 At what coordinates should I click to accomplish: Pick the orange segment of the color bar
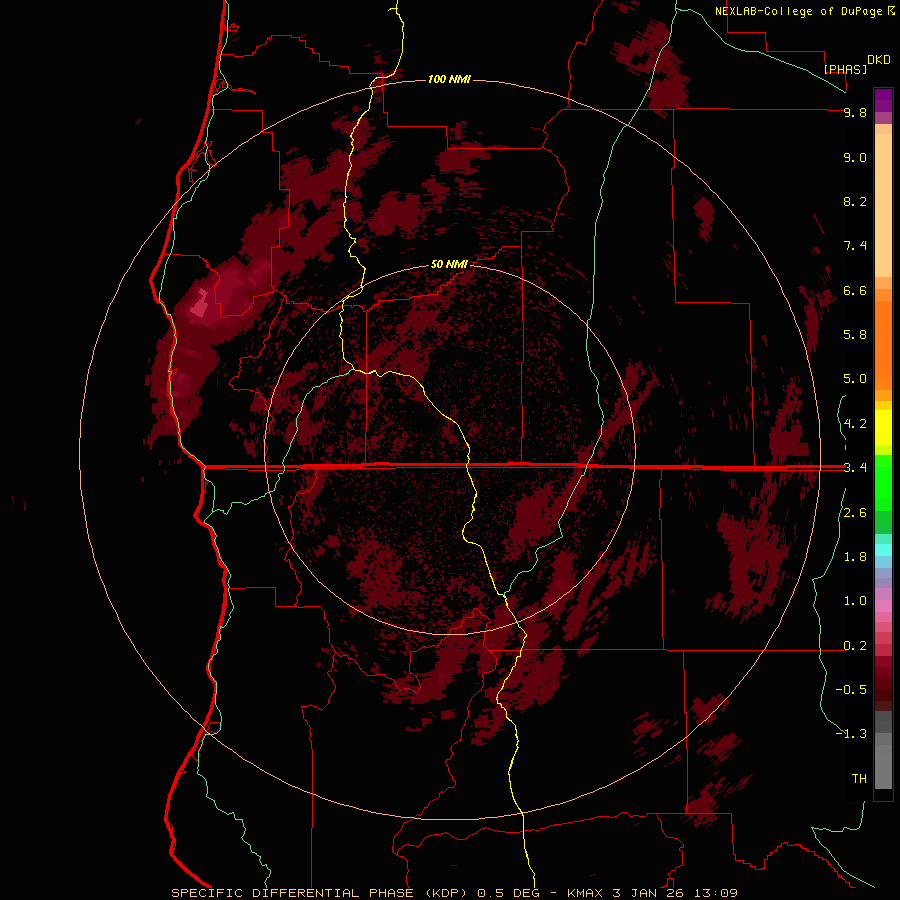(883, 339)
